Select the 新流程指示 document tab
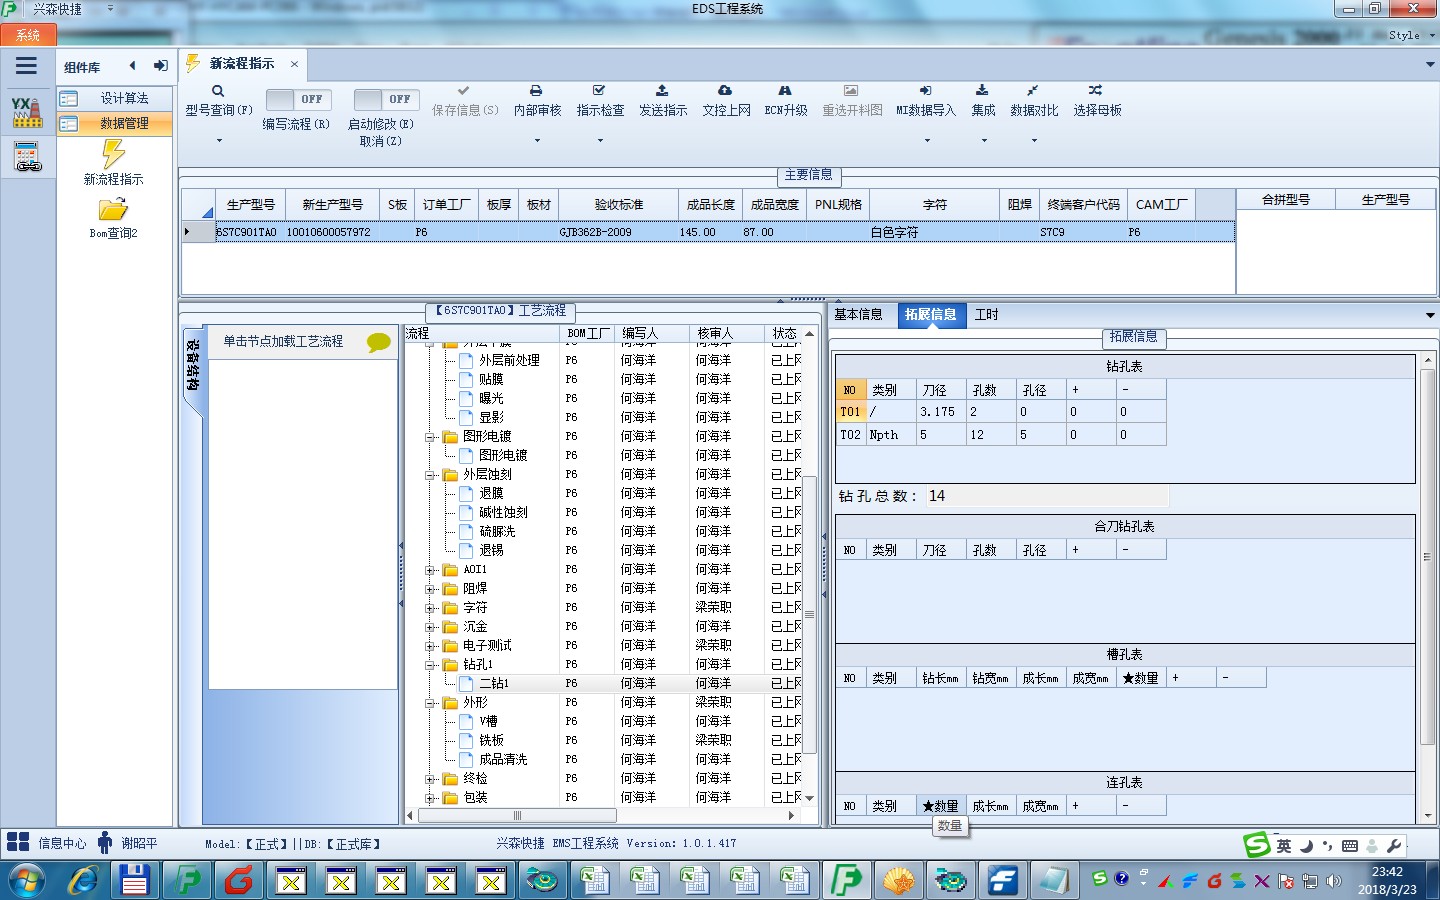This screenshot has width=1440, height=900. pos(242,63)
